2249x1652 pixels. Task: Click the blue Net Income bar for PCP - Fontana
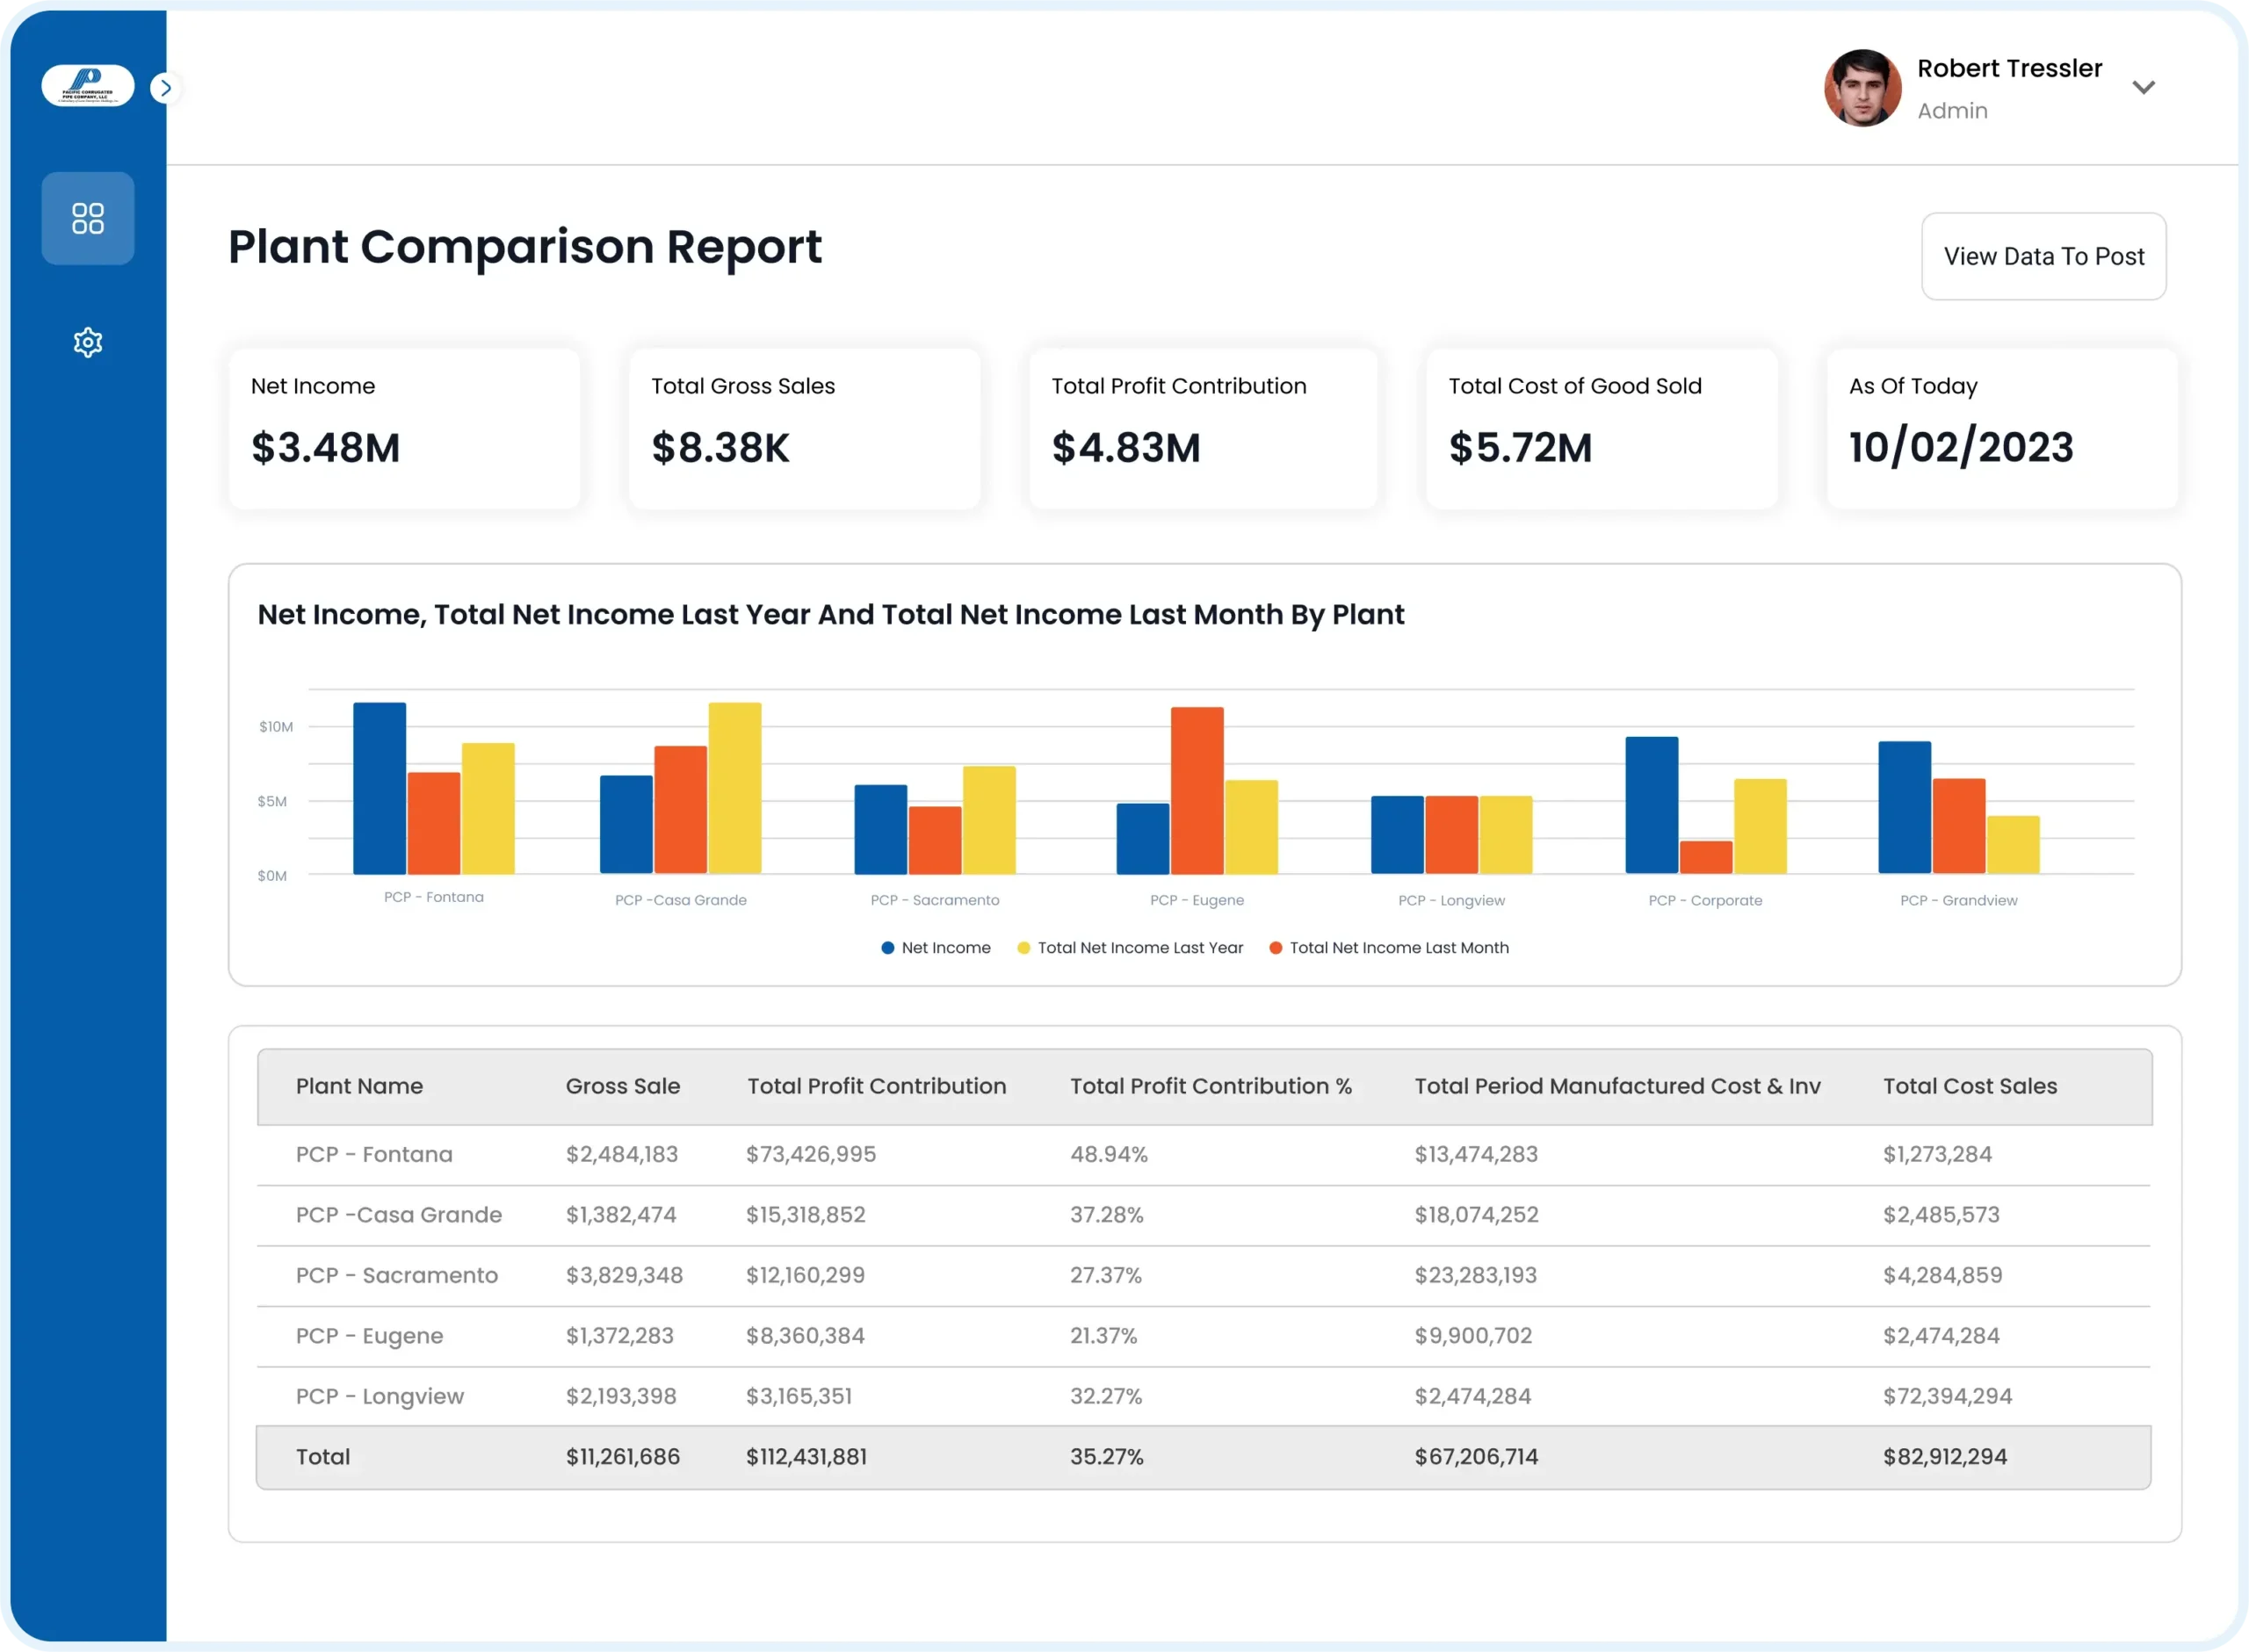coord(380,789)
